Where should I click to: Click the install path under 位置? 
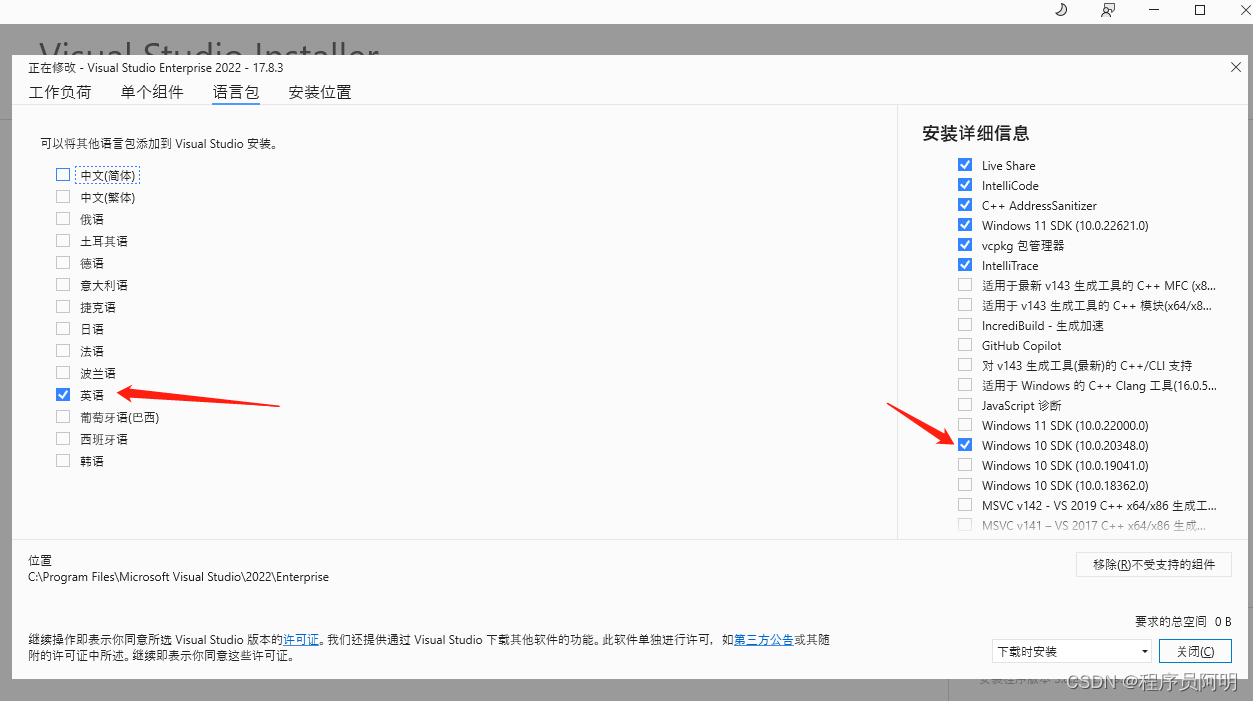(x=178, y=577)
